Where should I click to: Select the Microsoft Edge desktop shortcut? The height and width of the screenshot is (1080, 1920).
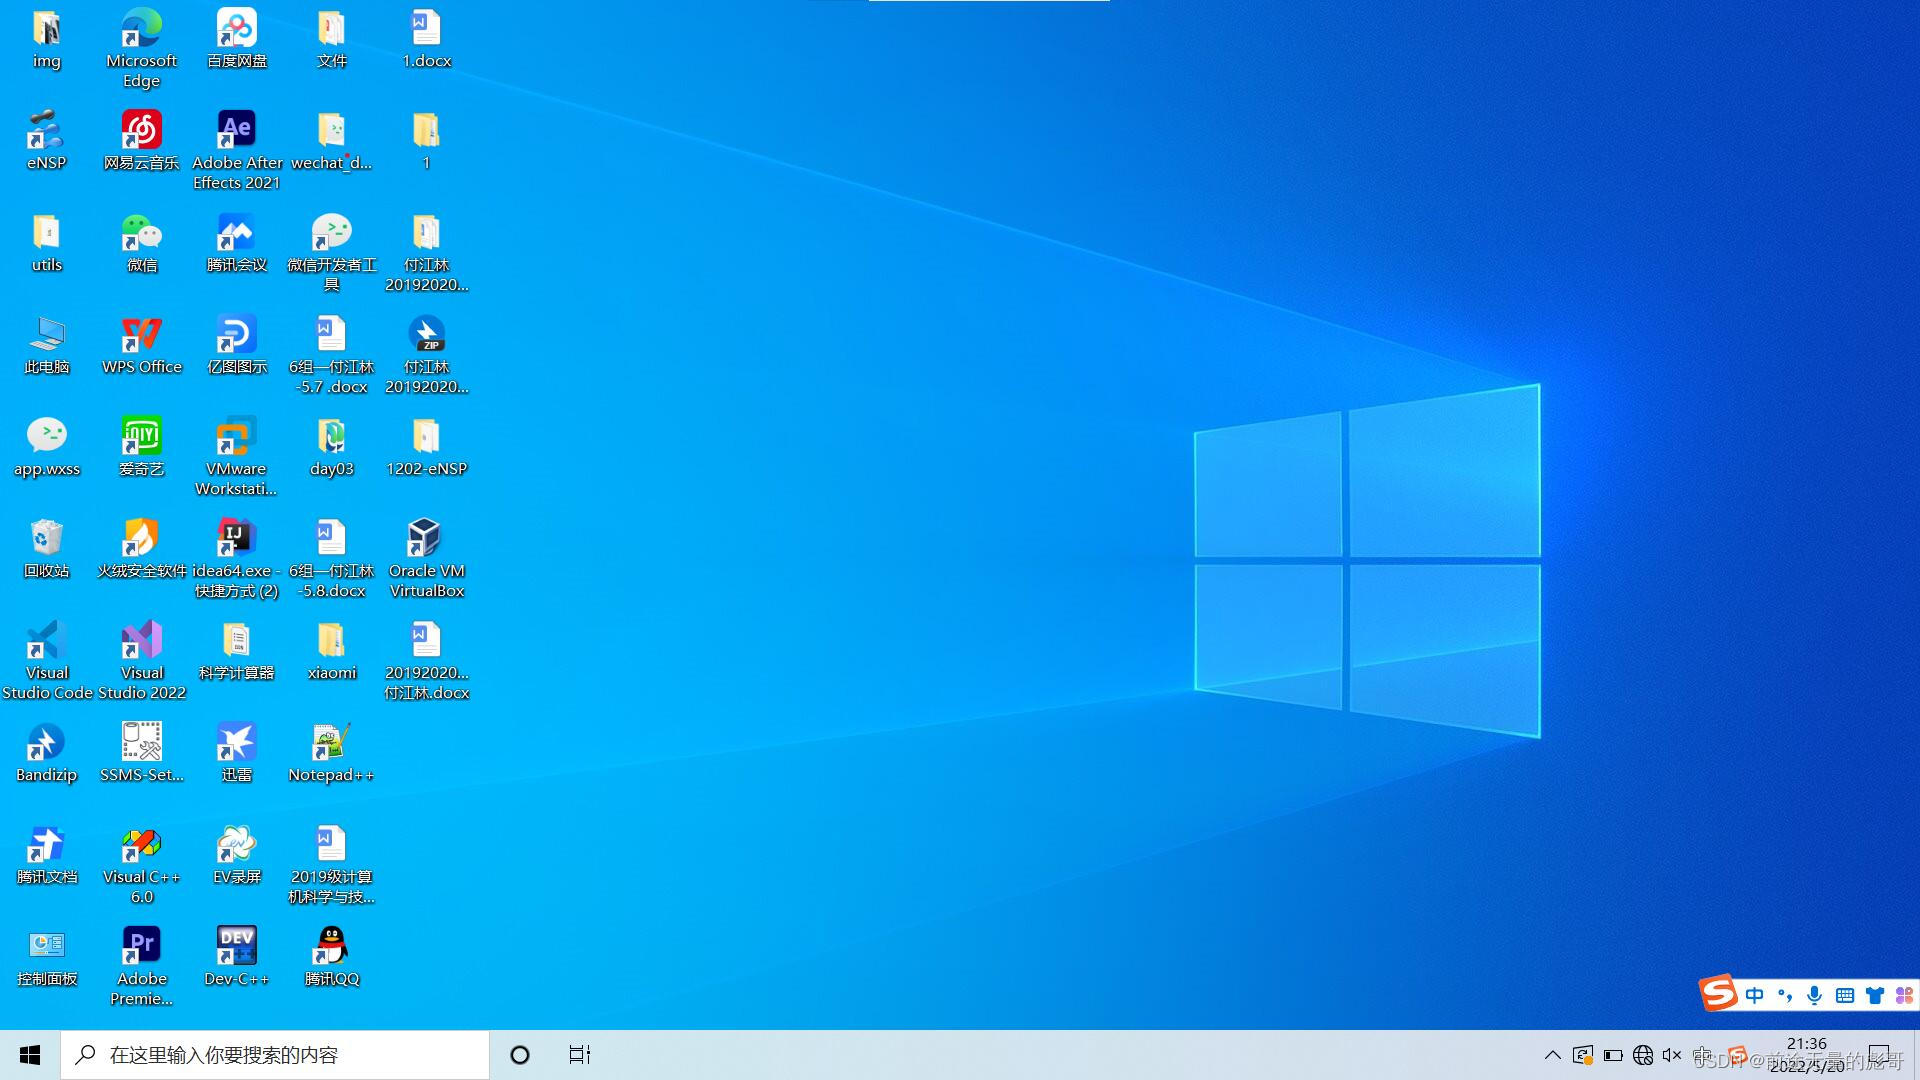(x=141, y=29)
